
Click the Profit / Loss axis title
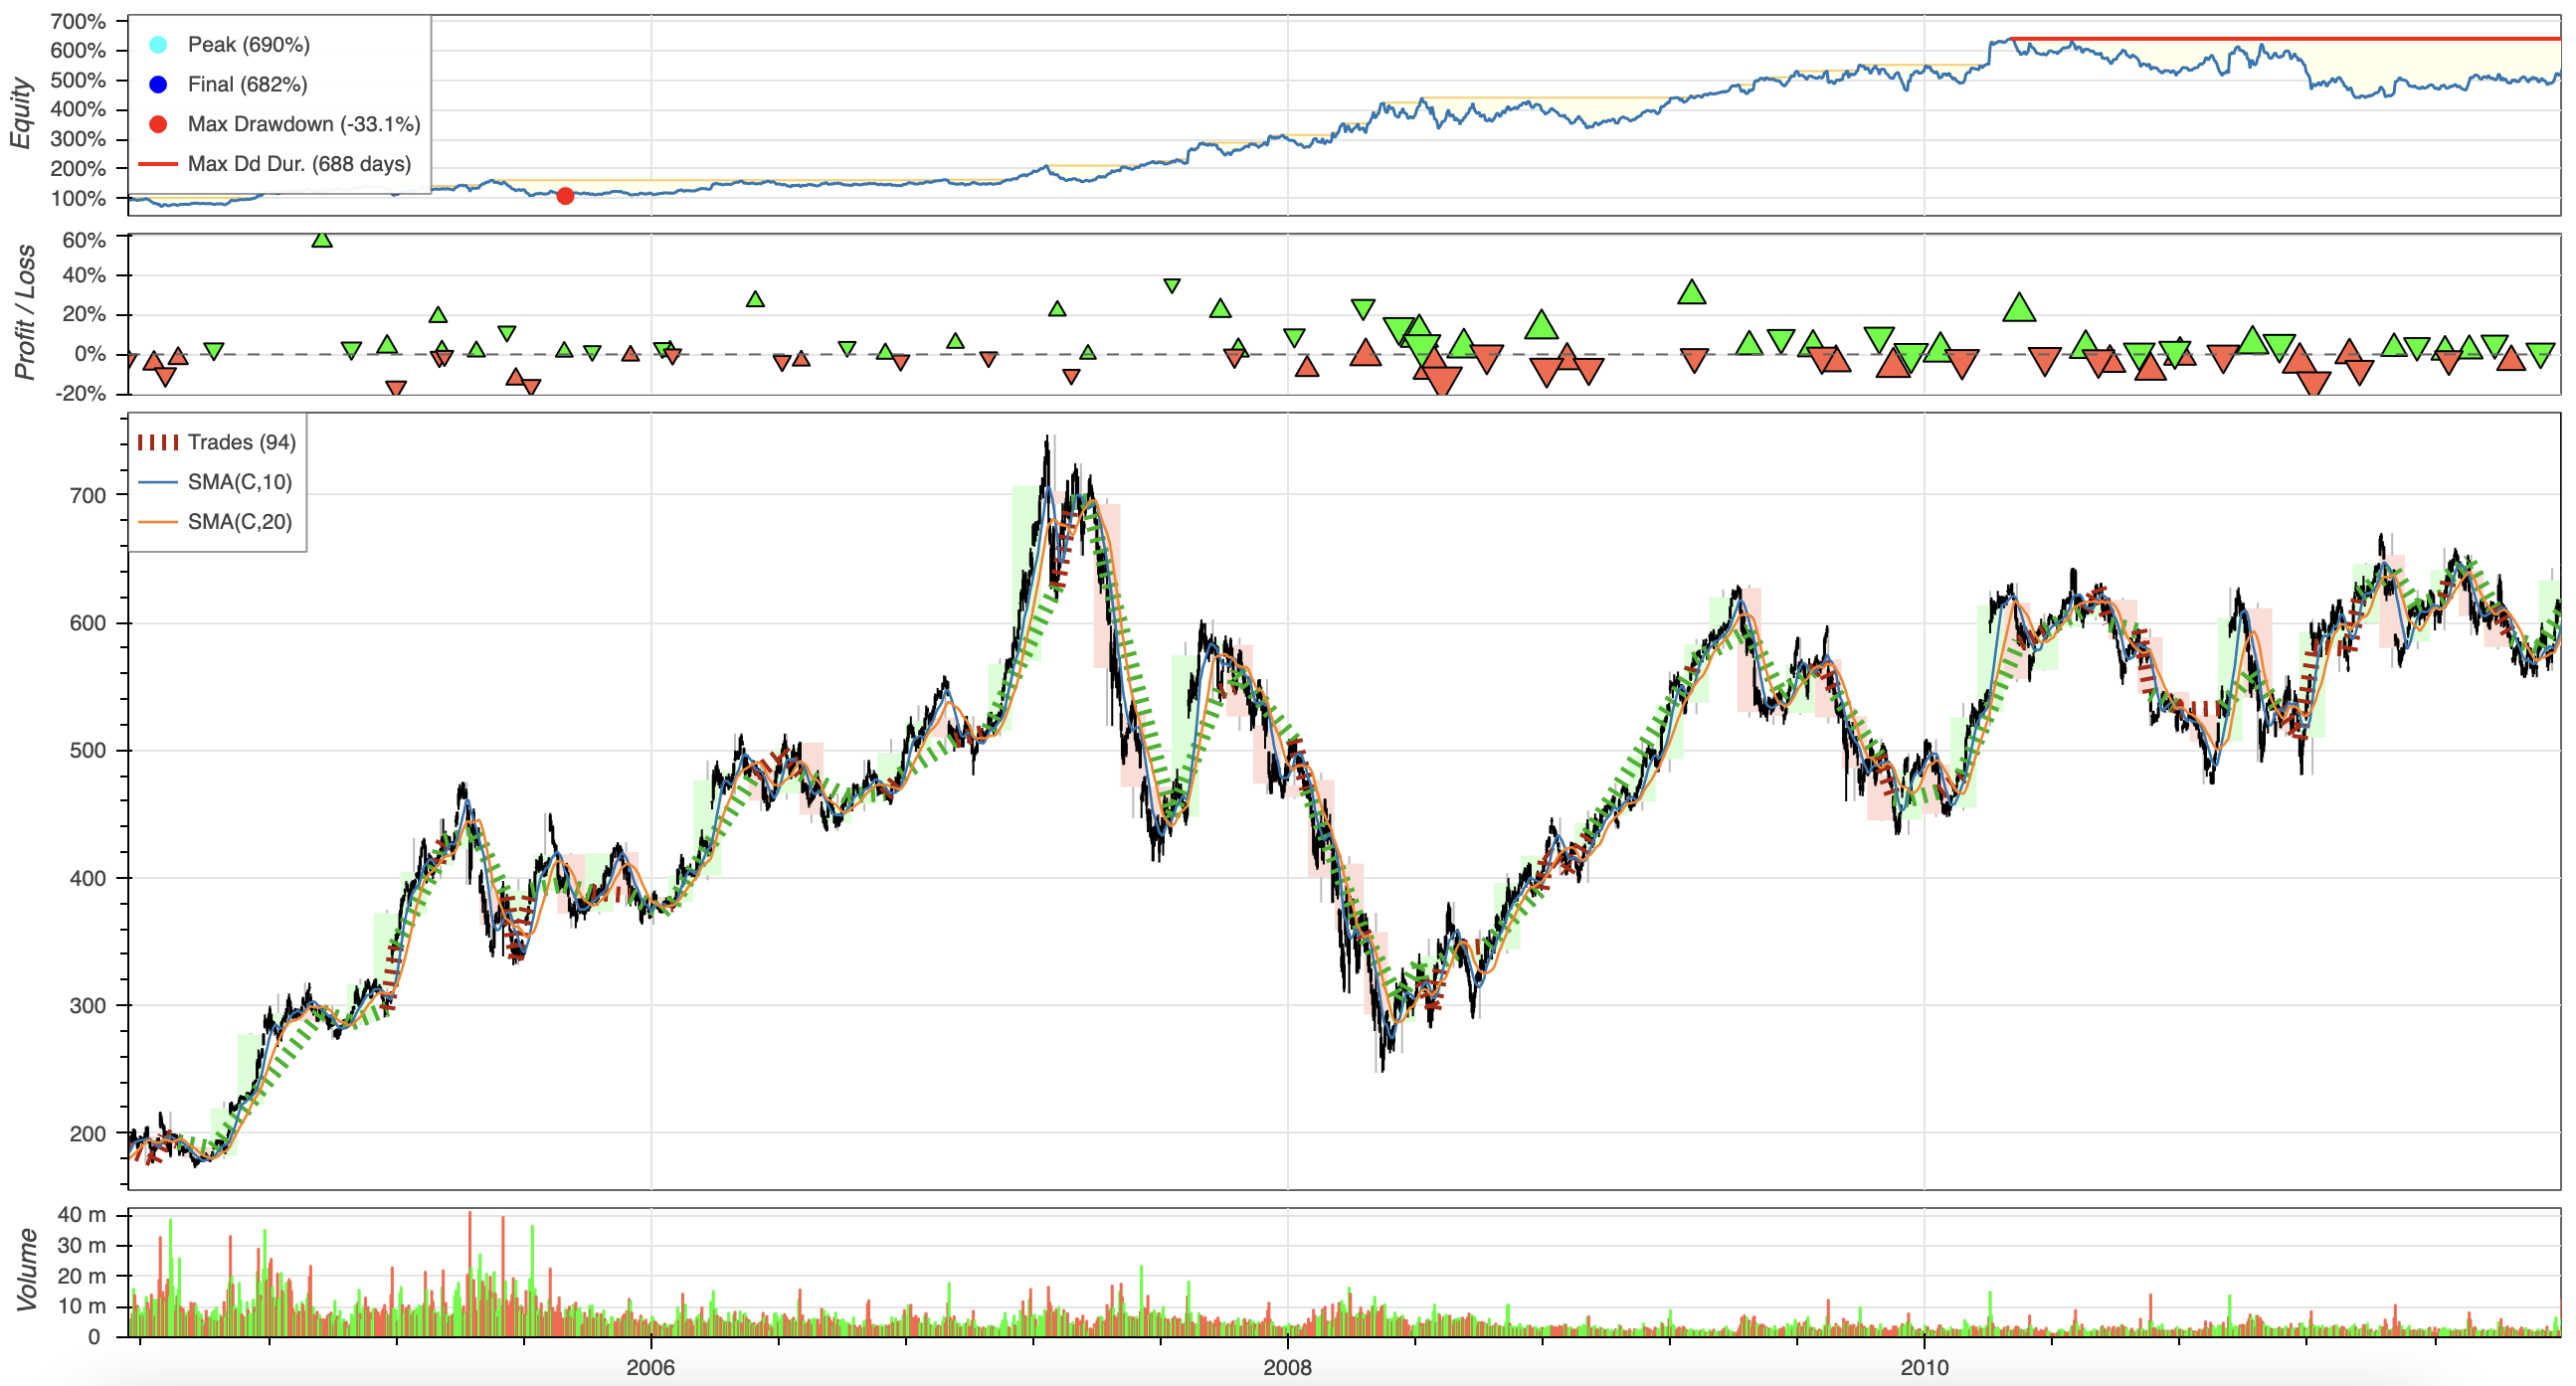(24, 313)
